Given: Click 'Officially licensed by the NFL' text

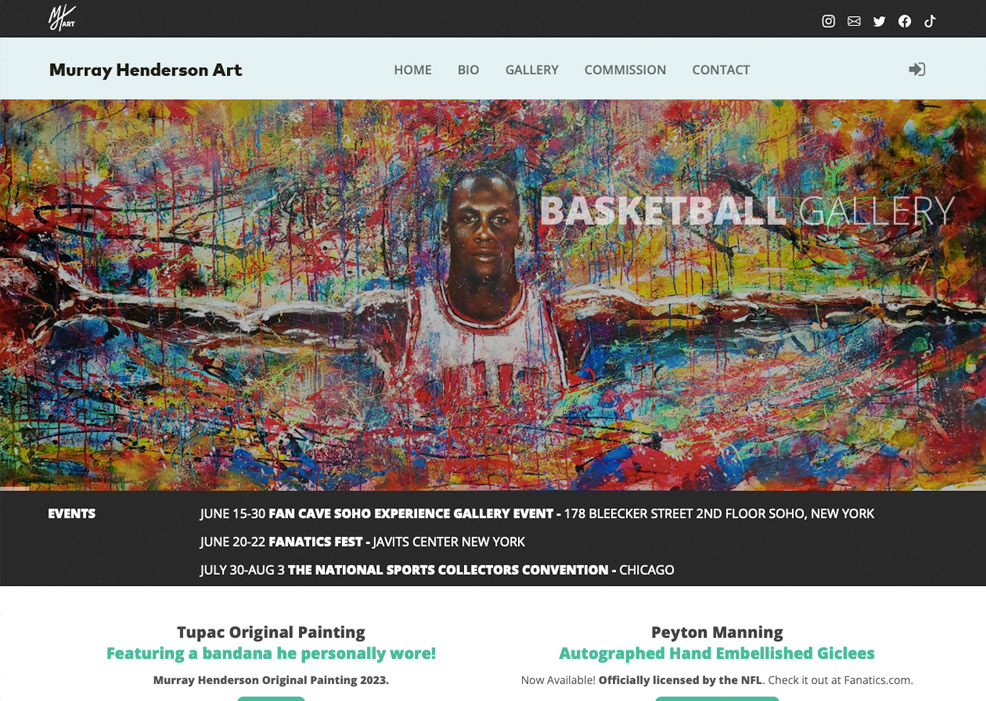Looking at the screenshot, I should tap(680, 680).
